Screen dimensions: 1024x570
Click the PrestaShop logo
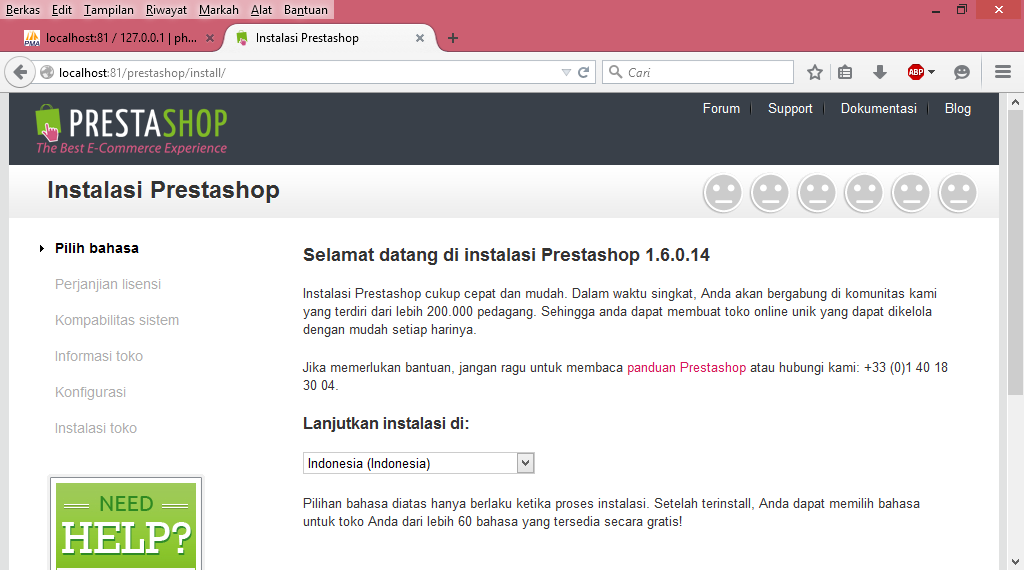pos(131,129)
